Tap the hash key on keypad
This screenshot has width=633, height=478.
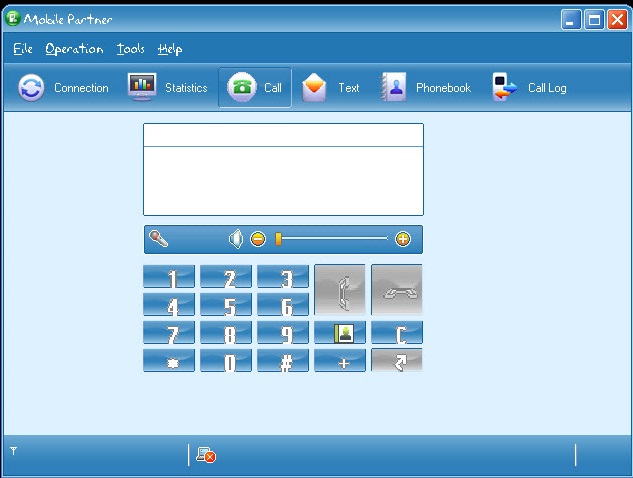tap(283, 361)
